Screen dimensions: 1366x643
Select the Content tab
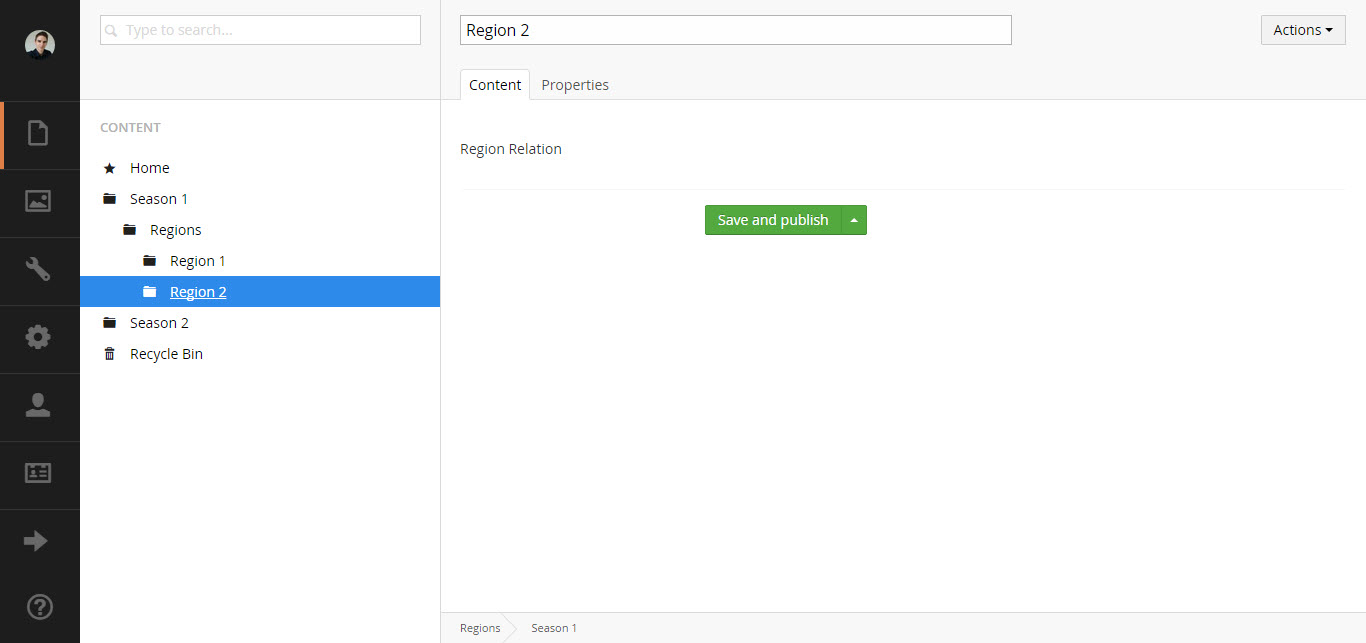point(495,85)
